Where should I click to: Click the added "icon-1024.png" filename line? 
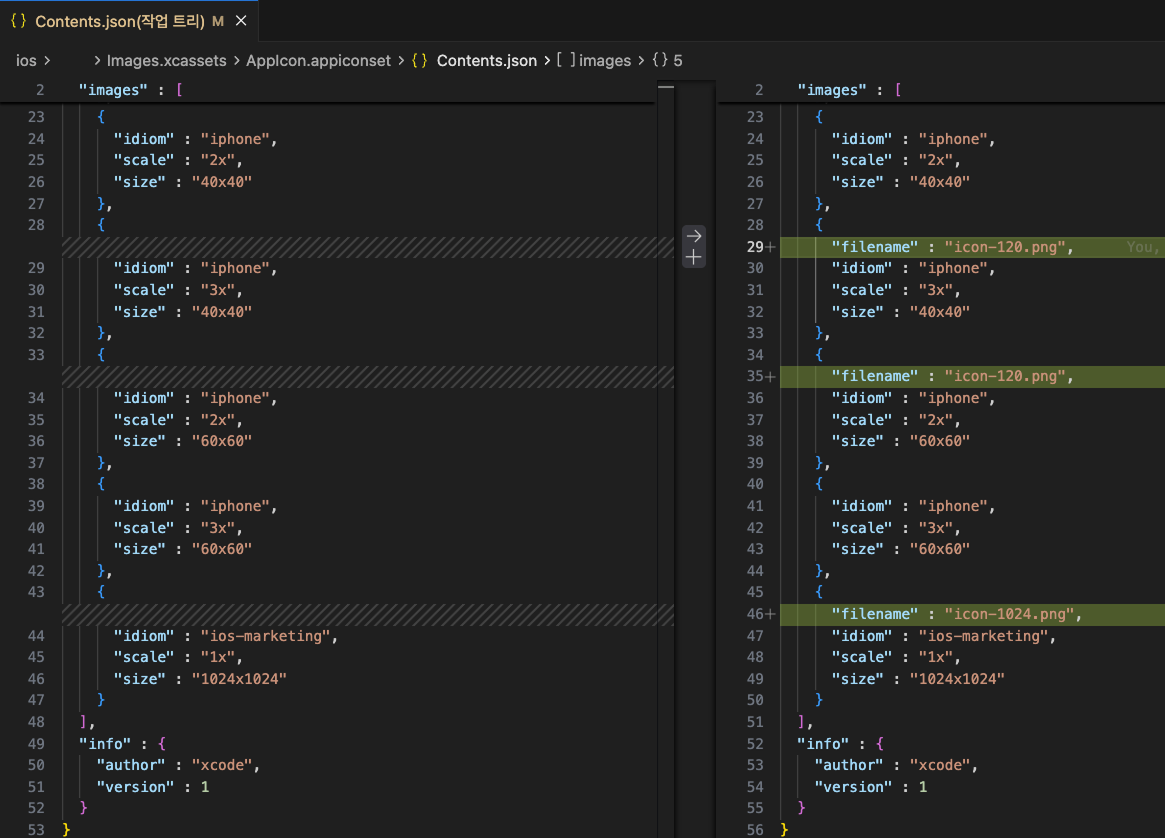click(x=958, y=614)
